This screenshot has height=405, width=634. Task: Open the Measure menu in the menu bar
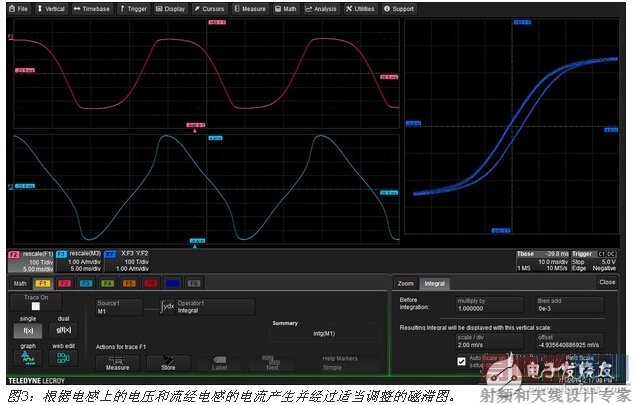250,8
